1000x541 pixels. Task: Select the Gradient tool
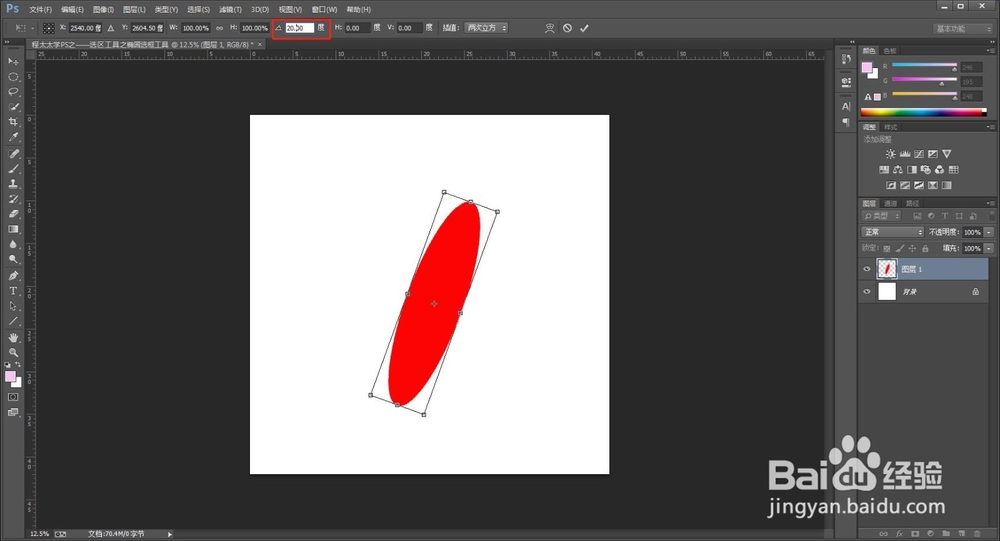coord(13,229)
